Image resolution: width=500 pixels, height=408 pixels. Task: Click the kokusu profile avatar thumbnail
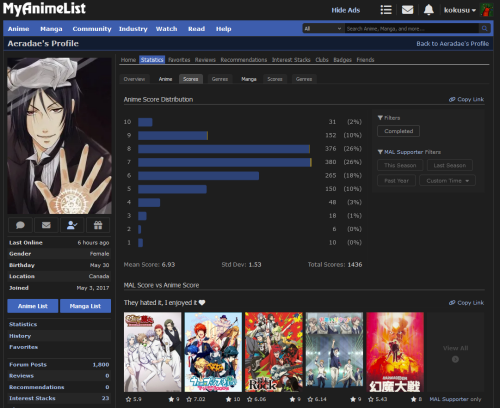pos(486,10)
